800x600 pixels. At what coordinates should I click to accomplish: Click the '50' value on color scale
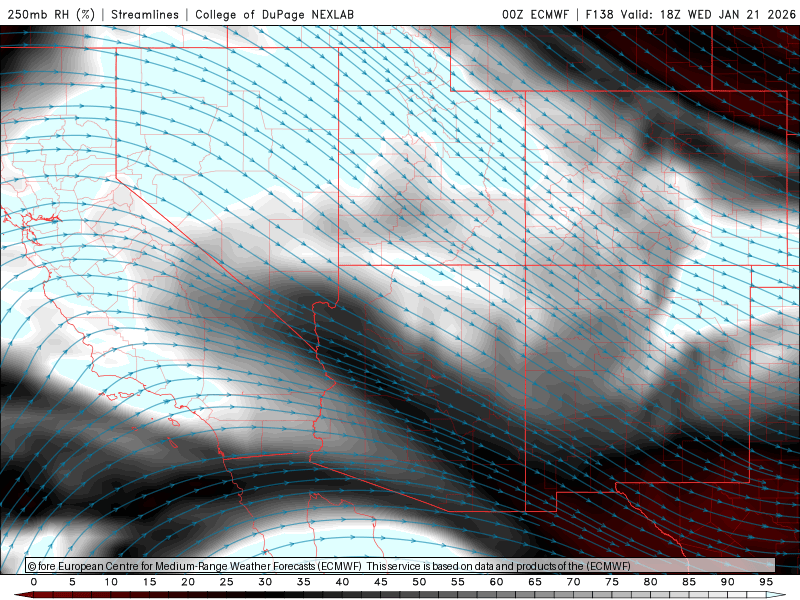coord(419,582)
